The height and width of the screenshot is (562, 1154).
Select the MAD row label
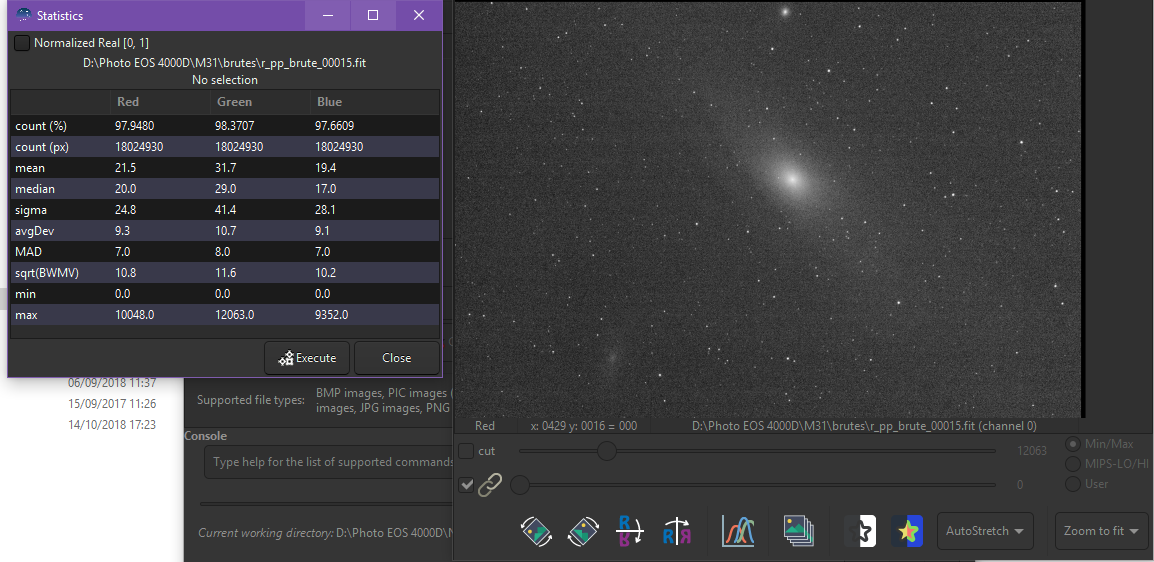coord(28,252)
